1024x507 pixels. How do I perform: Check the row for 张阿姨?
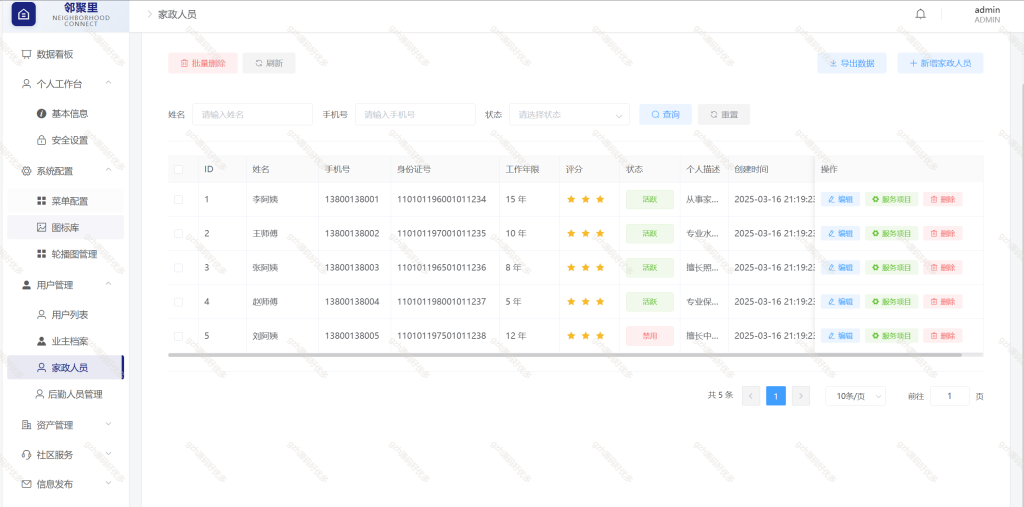pos(178,267)
